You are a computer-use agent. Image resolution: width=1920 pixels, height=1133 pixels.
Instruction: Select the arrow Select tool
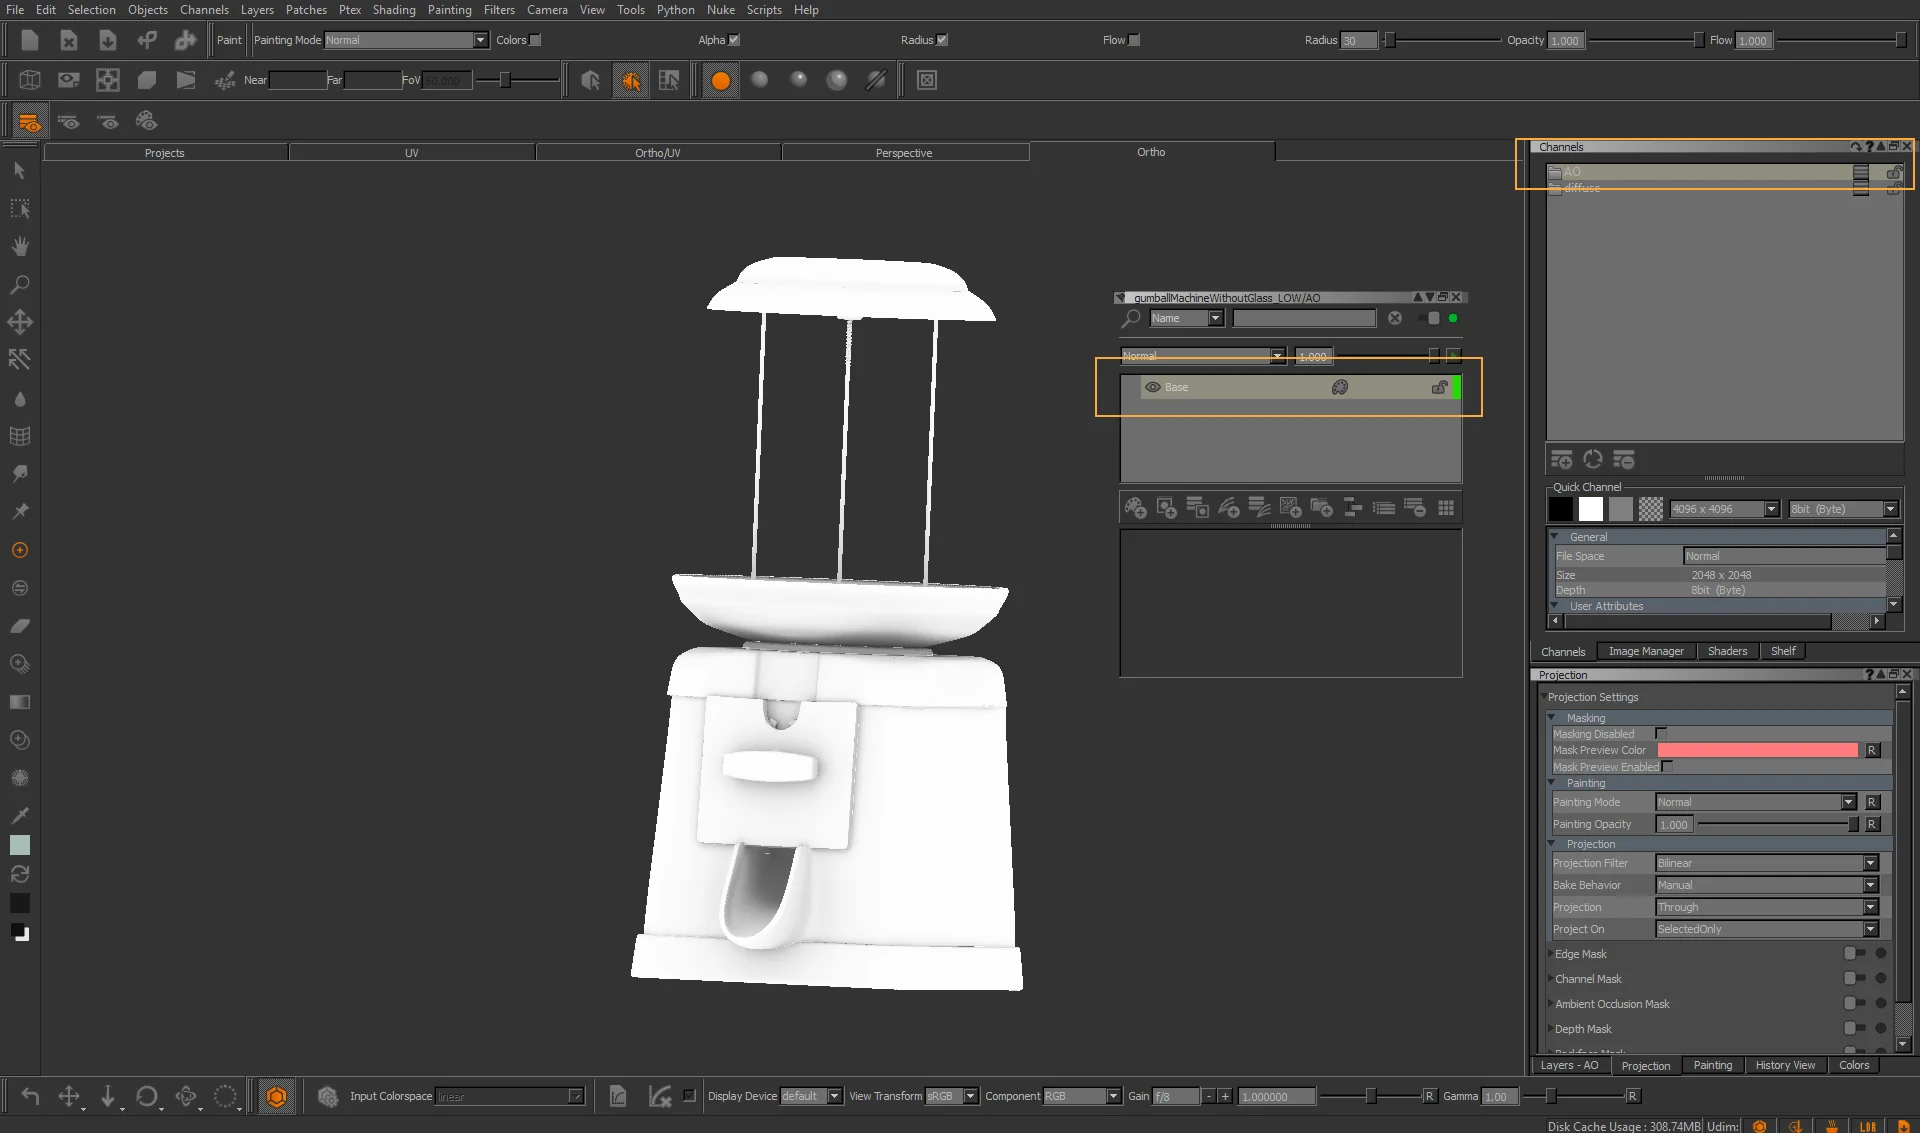(19, 171)
